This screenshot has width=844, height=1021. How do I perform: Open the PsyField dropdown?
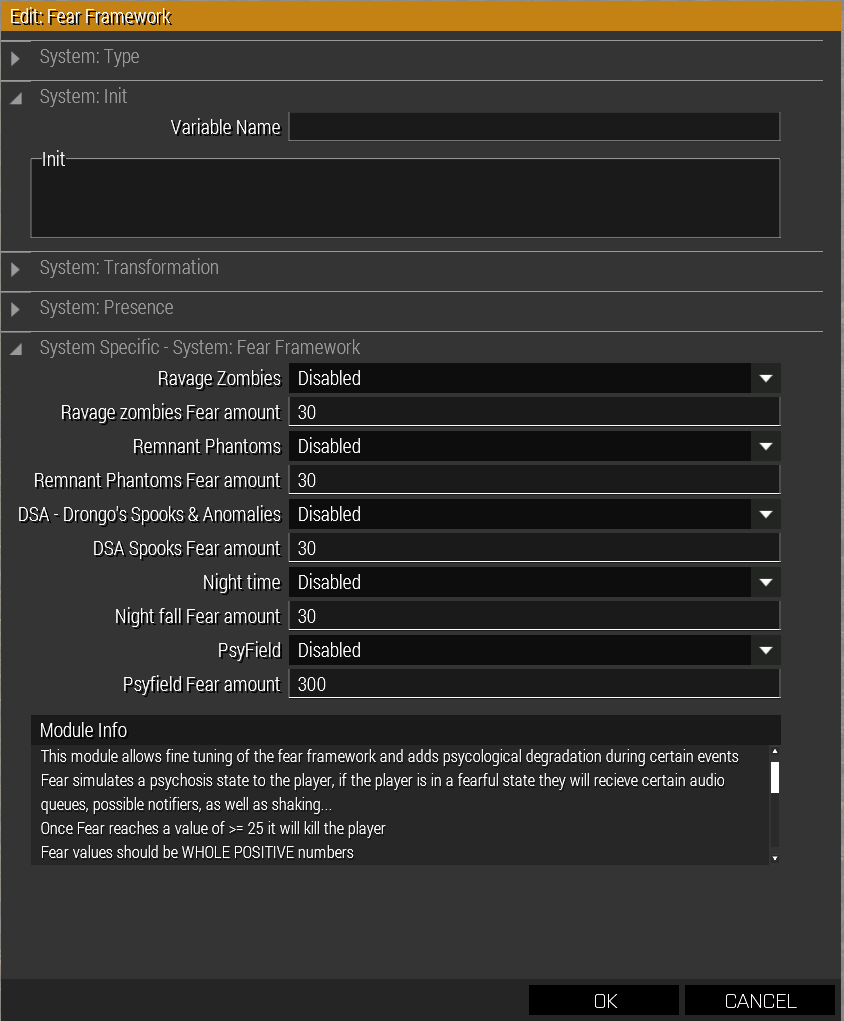click(x=766, y=650)
